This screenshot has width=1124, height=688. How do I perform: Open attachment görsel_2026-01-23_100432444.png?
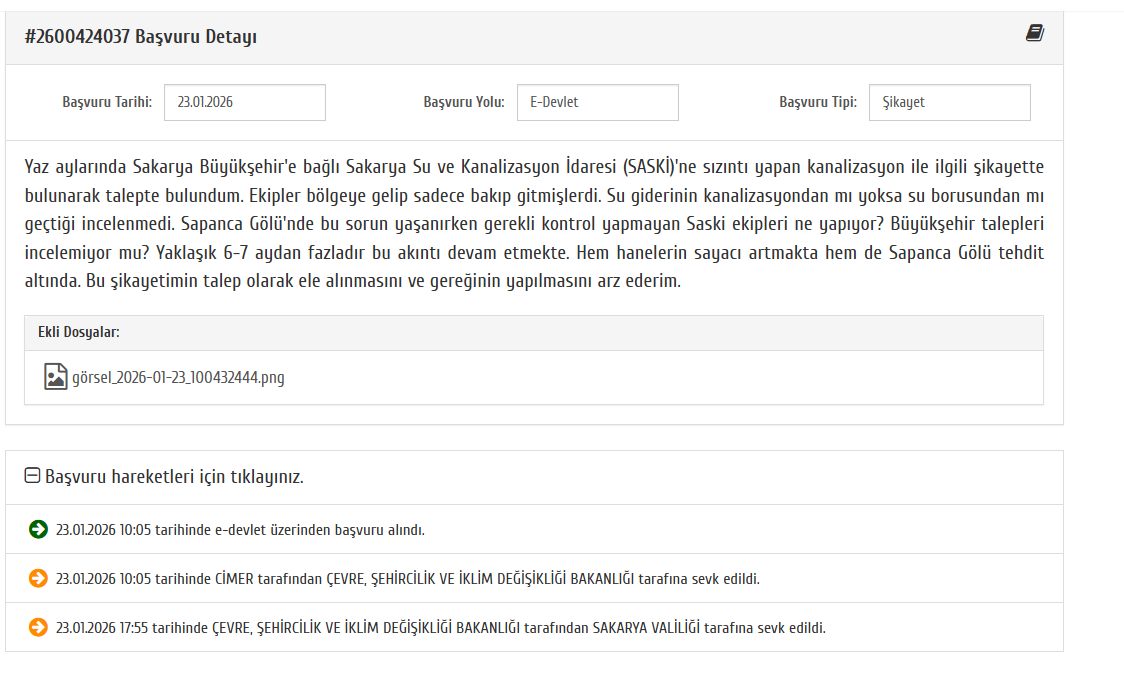click(178, 378)
